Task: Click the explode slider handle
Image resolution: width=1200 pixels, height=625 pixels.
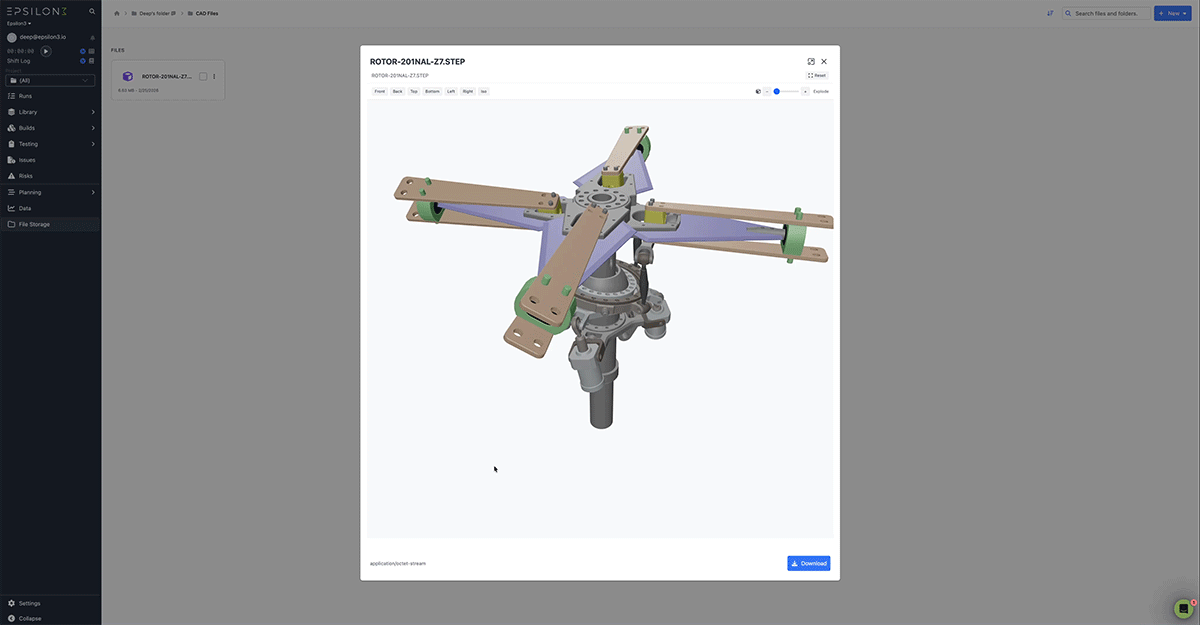Action: [x=776, y=91]
